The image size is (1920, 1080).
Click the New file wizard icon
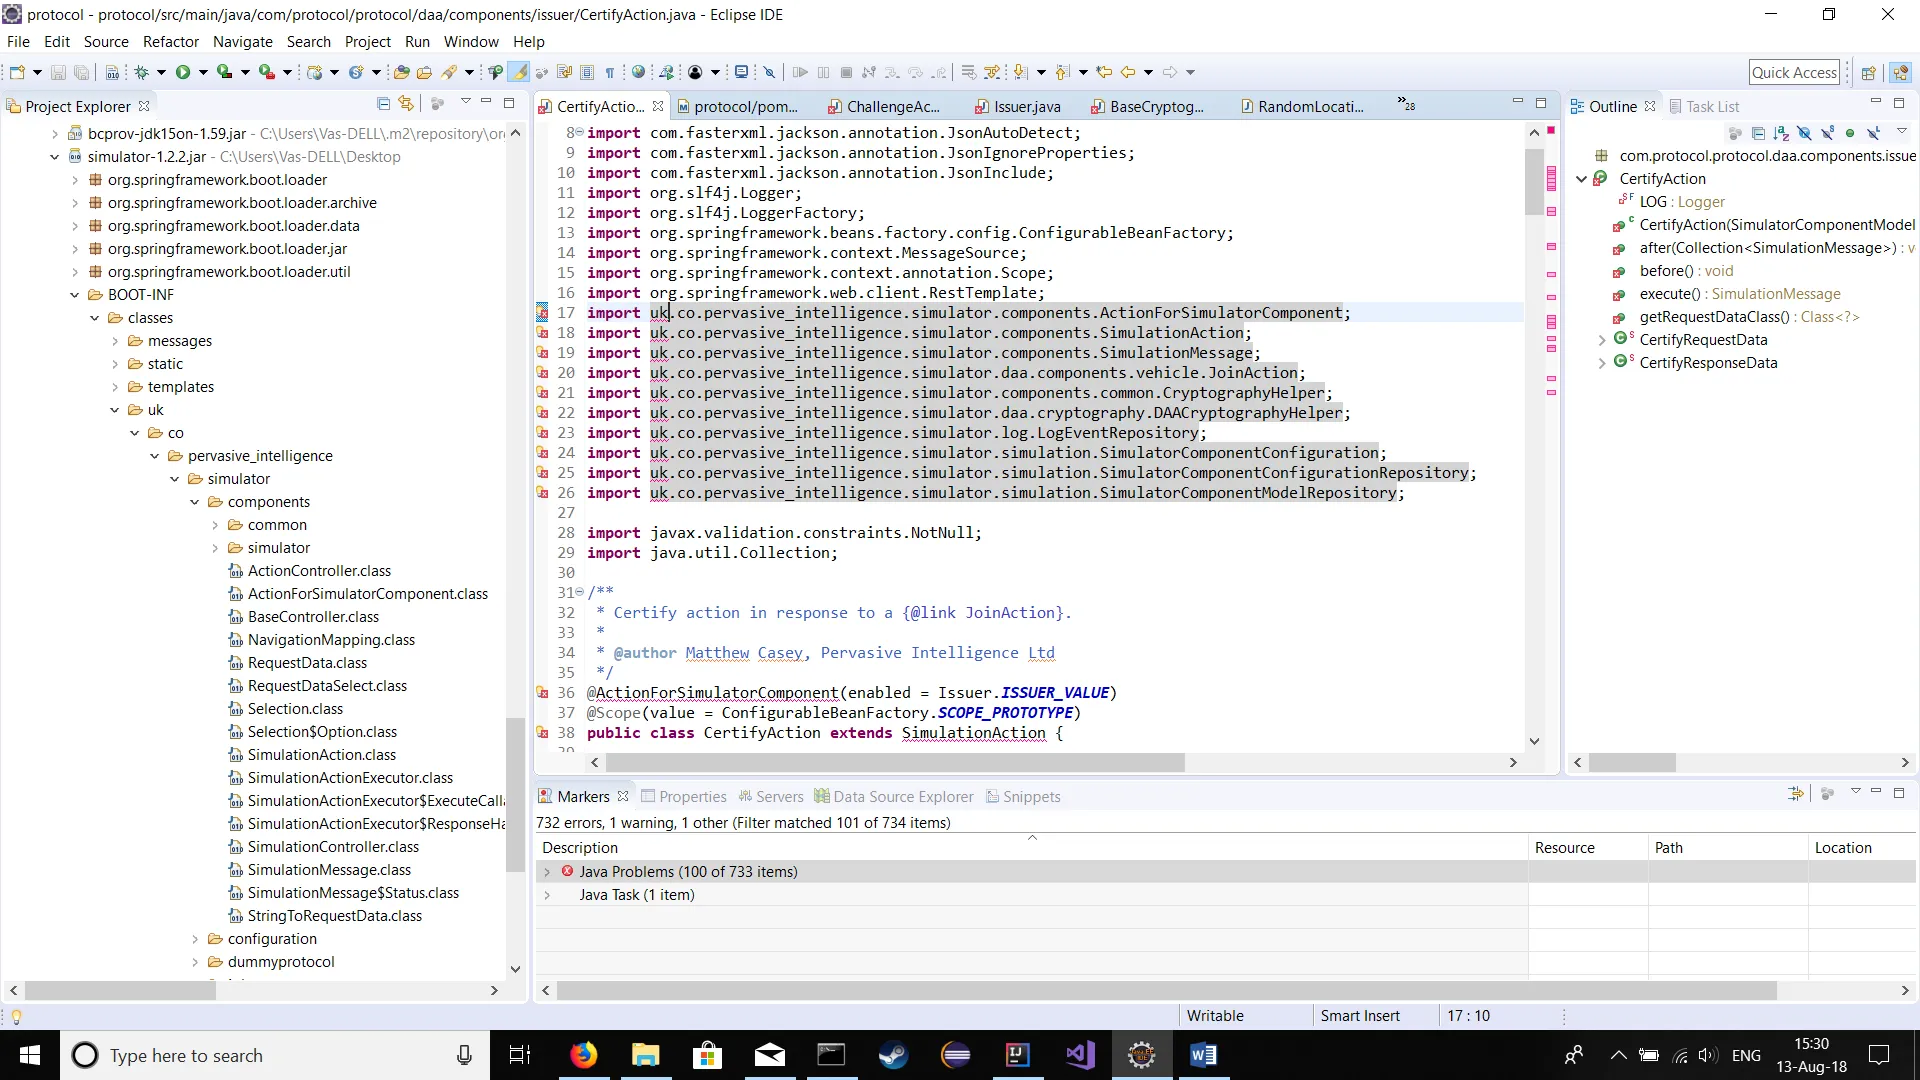click(x=17, y=72)
